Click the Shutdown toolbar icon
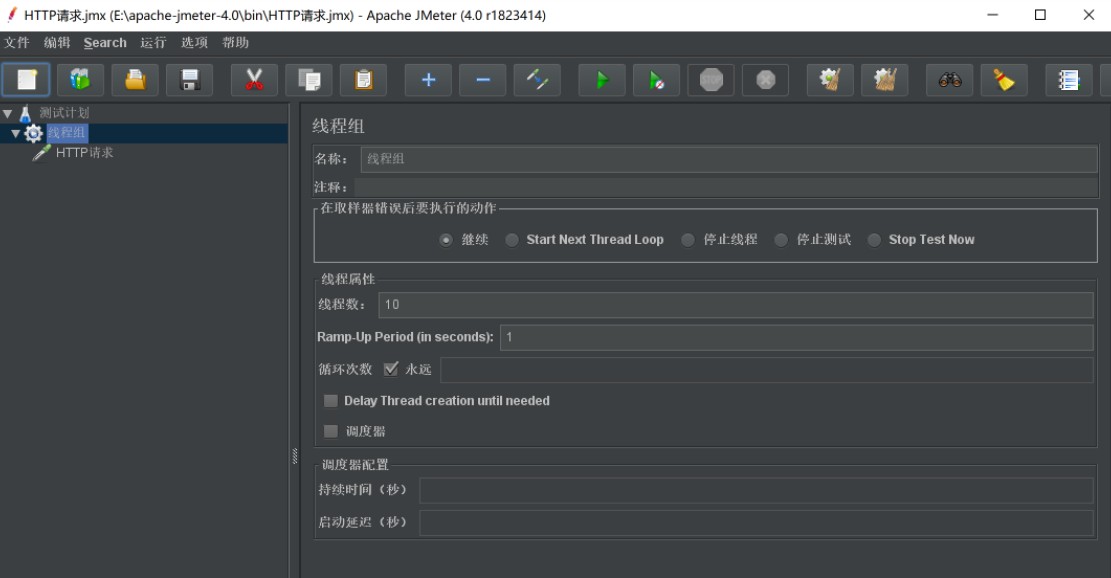 coord(765,79)
